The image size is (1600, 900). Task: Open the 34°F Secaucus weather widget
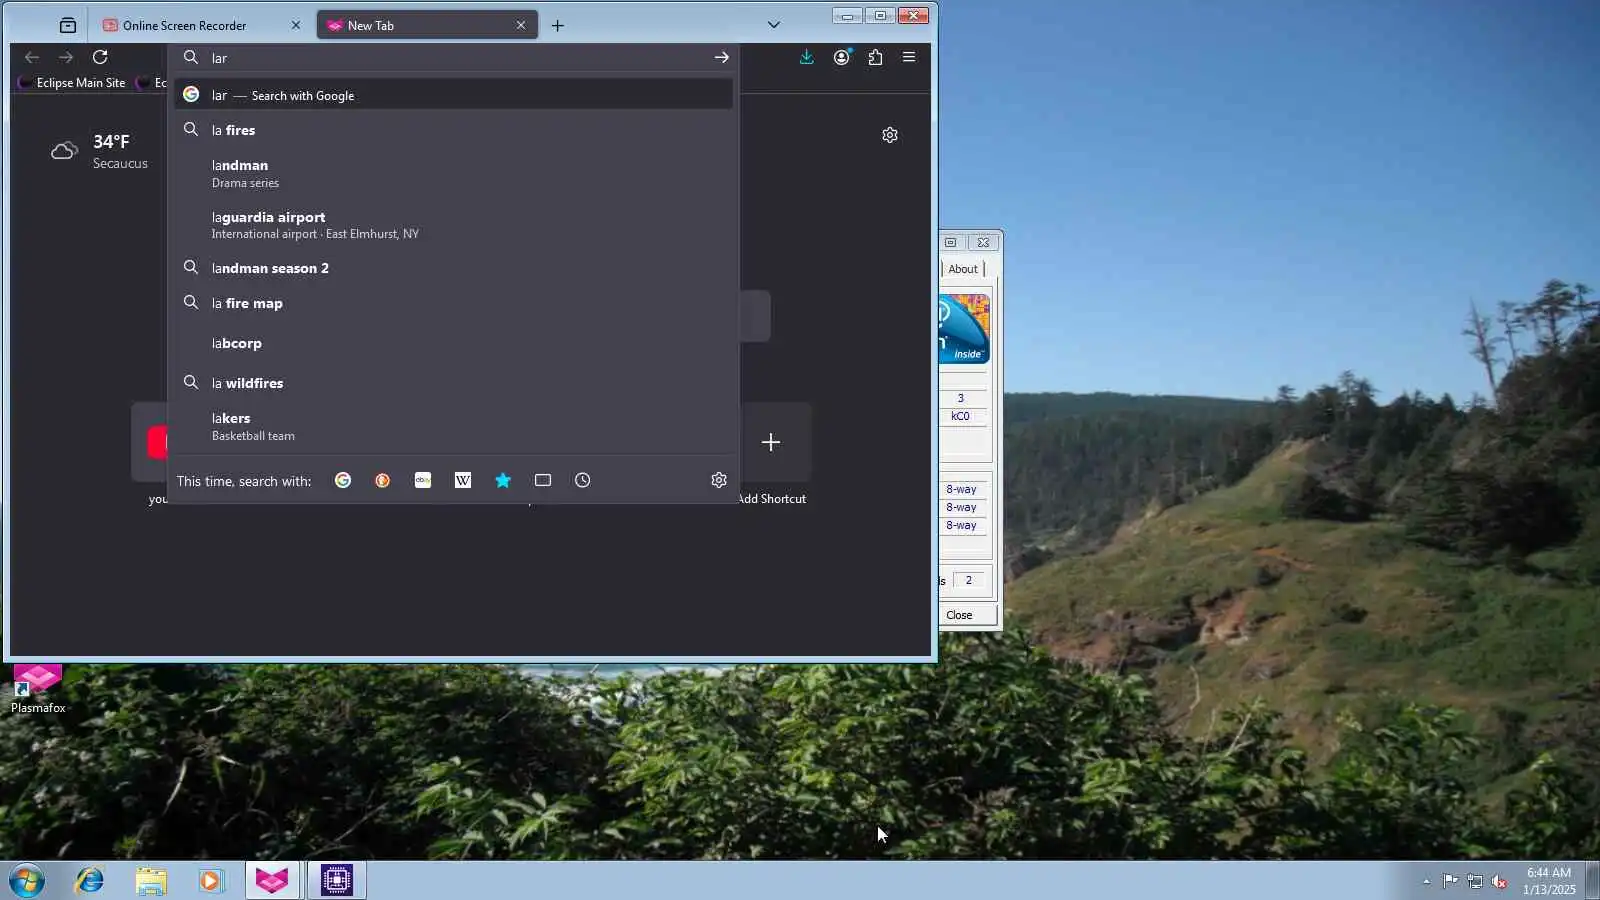click(99, 151)
